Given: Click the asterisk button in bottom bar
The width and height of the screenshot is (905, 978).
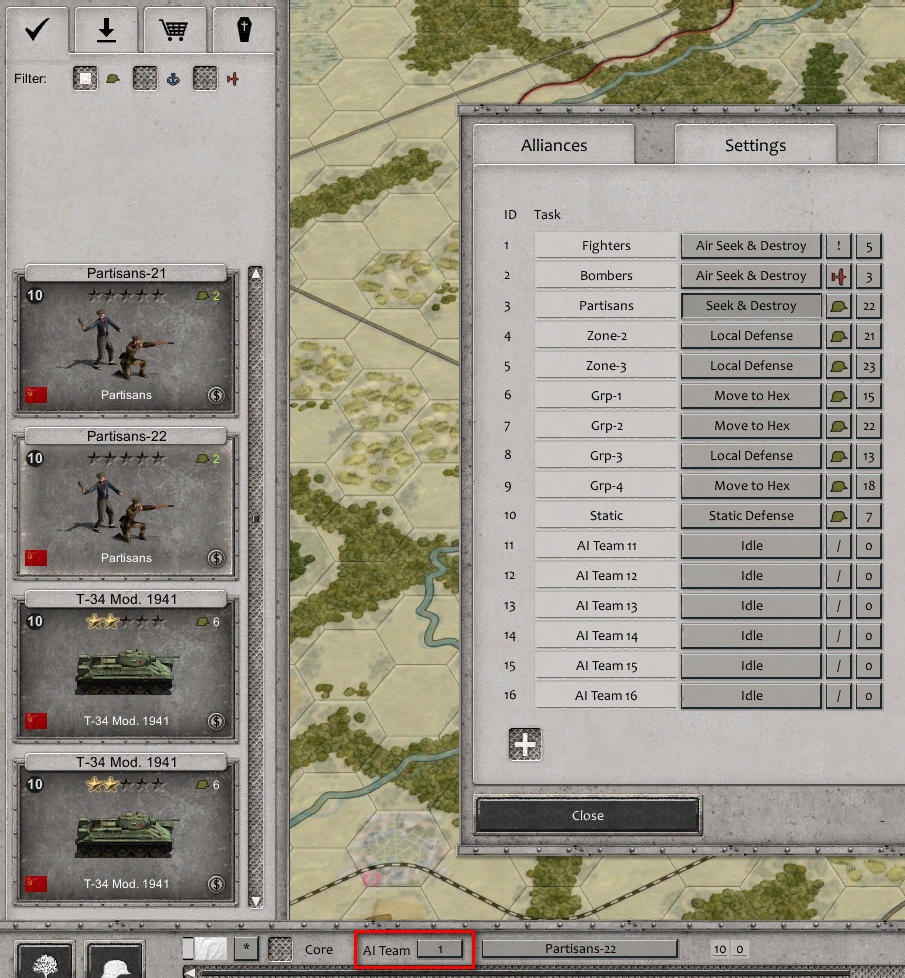Looking at the screenshot, I should pyautogui.click(x=246, y=948).
